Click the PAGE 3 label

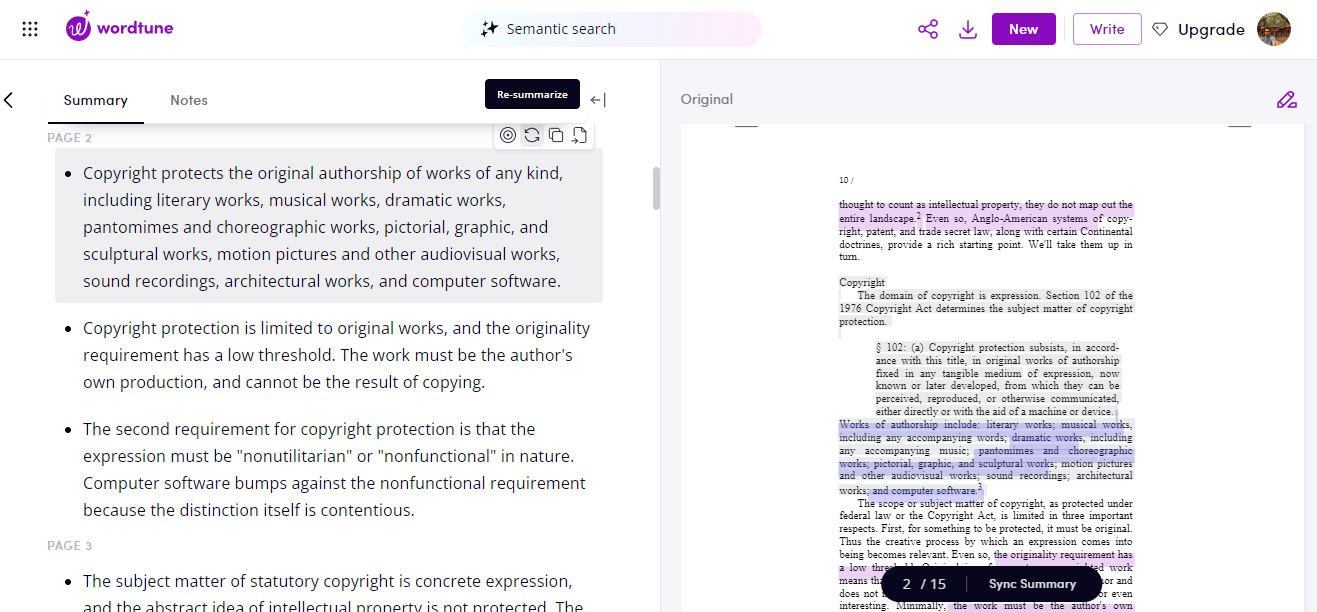coord(70,546)
